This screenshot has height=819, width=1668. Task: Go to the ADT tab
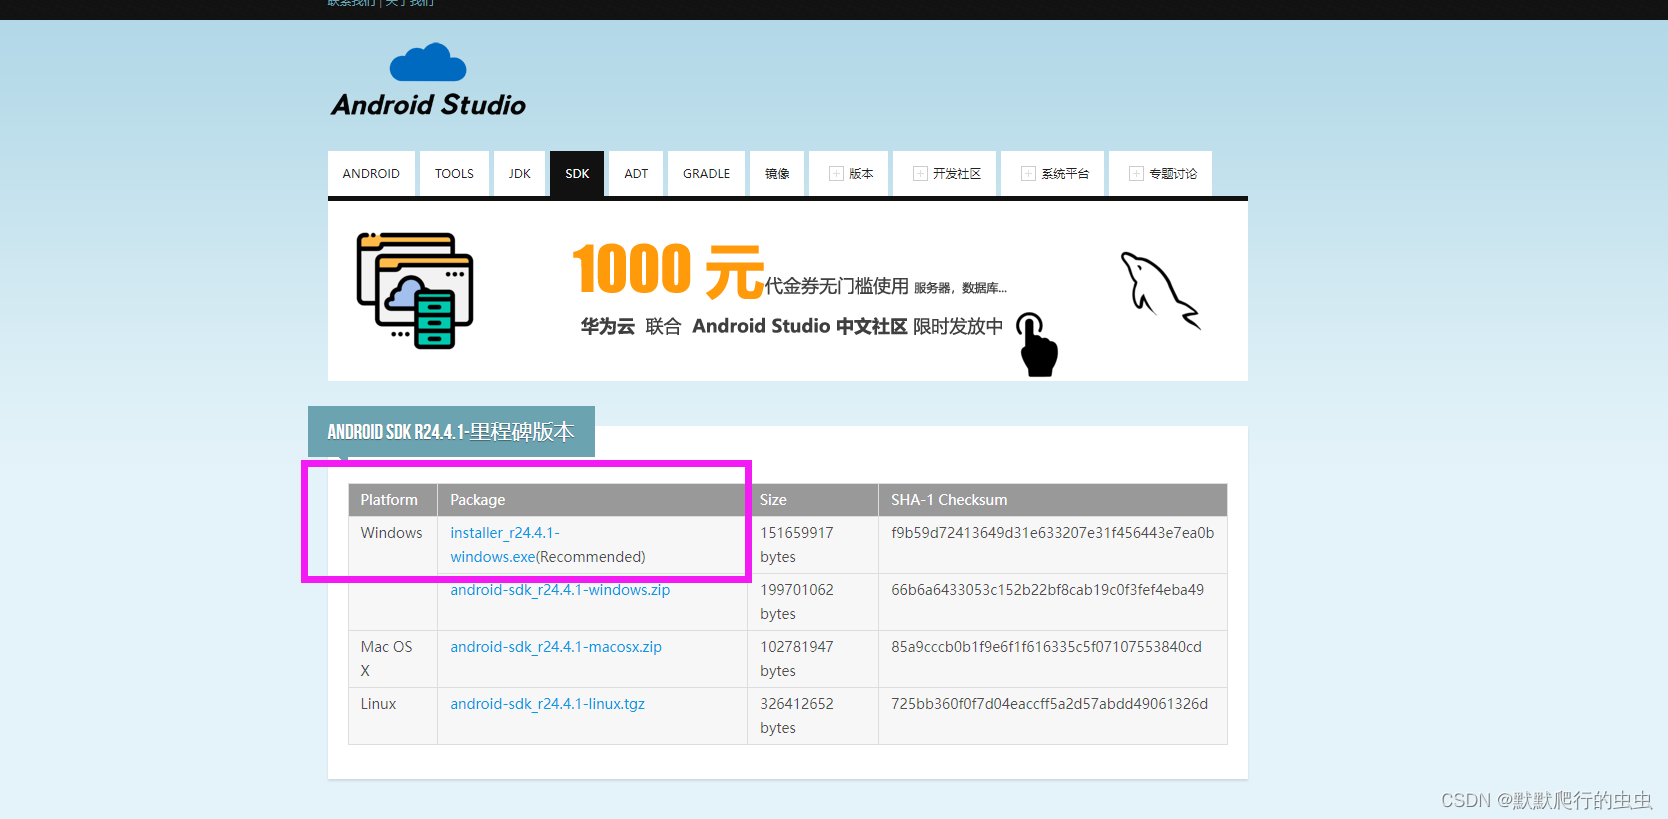636,174
